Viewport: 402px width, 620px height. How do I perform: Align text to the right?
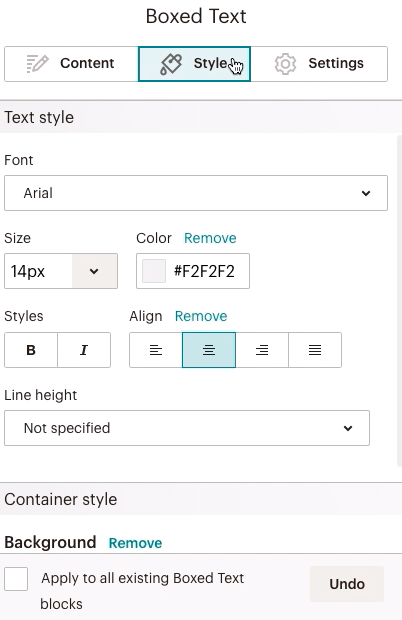coord(262,350)
